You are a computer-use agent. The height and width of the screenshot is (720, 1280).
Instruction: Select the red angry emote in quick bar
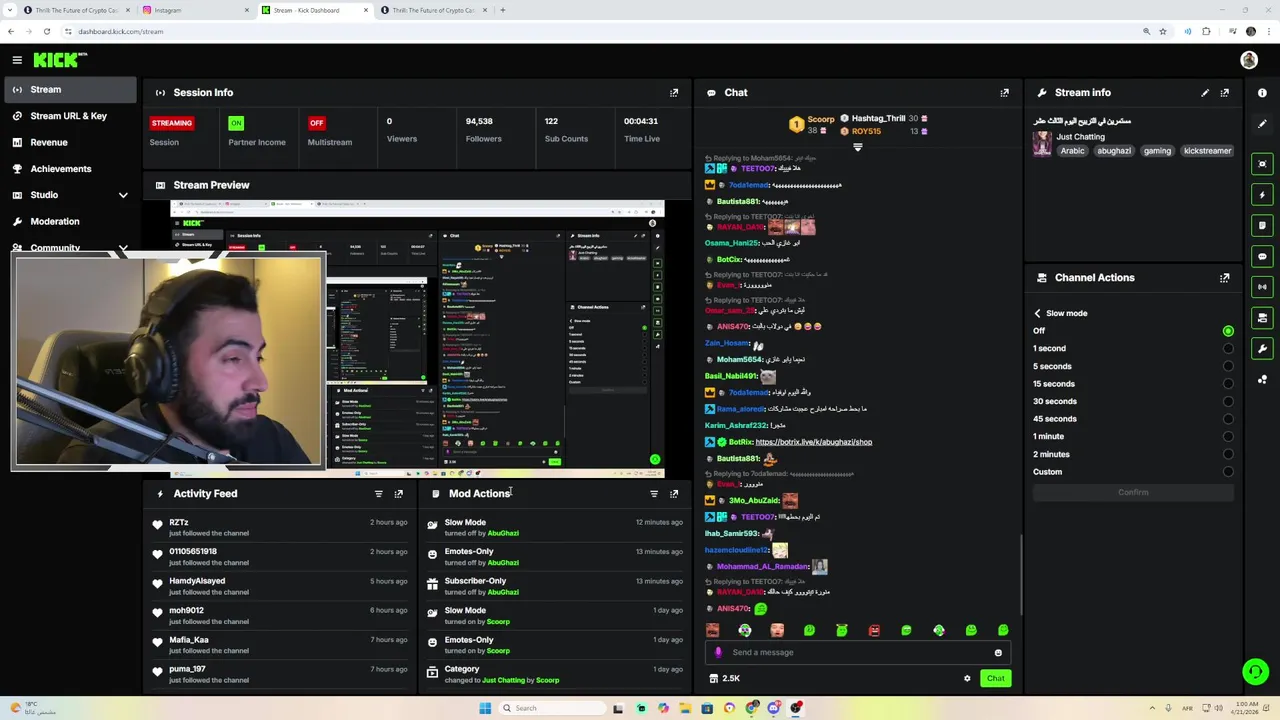(x=874, y=631)
